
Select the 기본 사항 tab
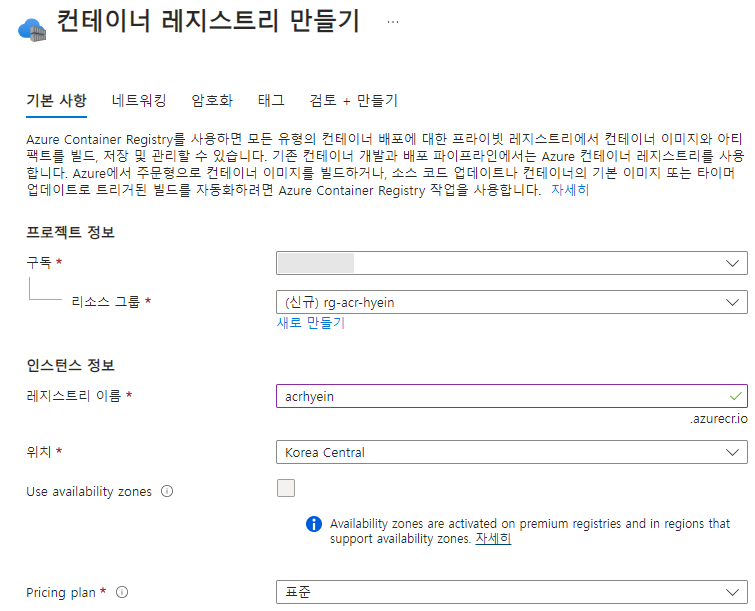pos(56,101)
